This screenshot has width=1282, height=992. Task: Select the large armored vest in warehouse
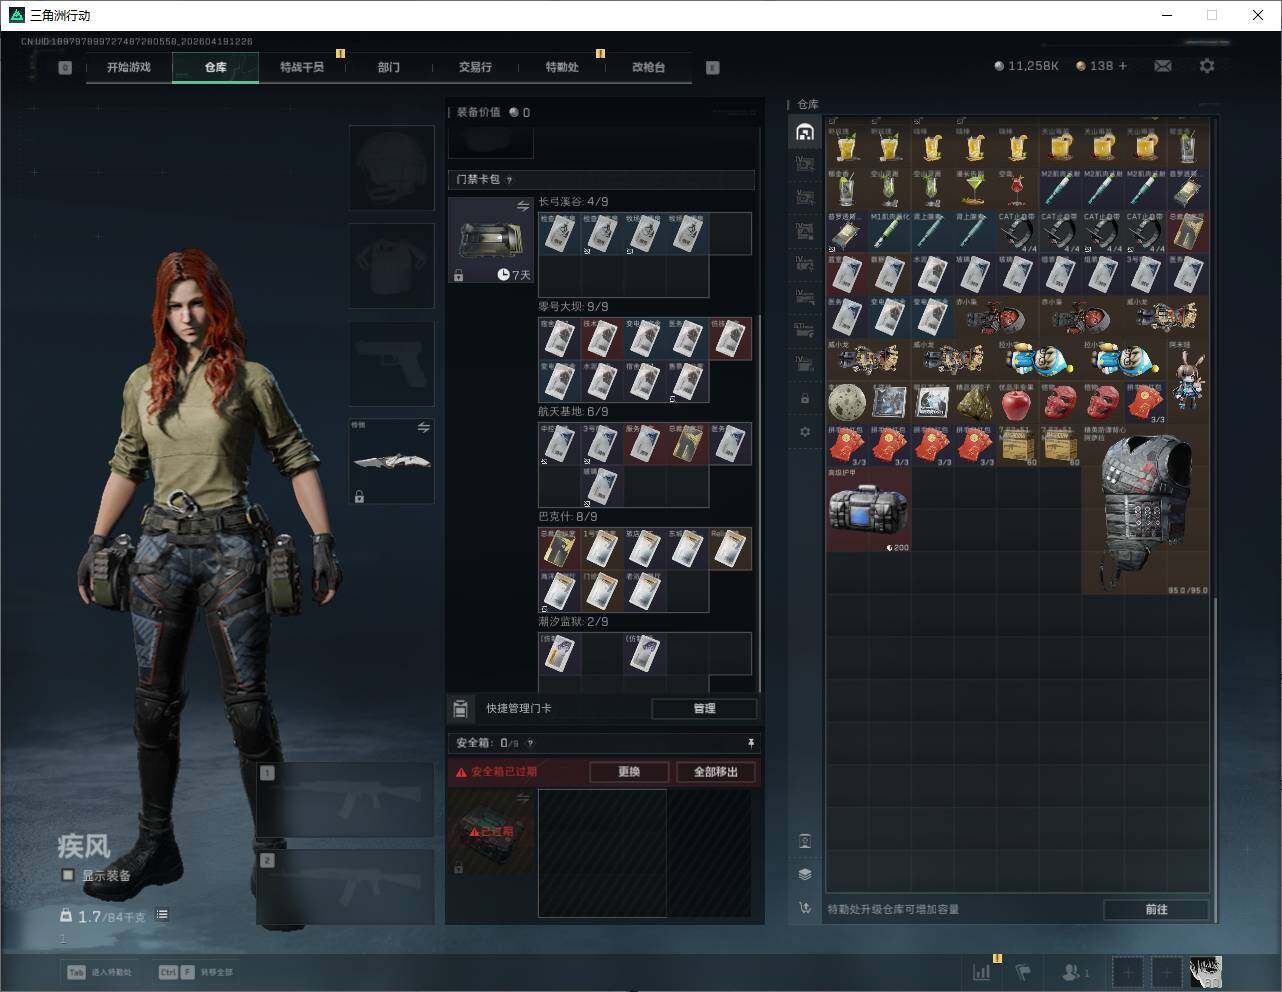pyautogui.click(x=1145, y=510)
